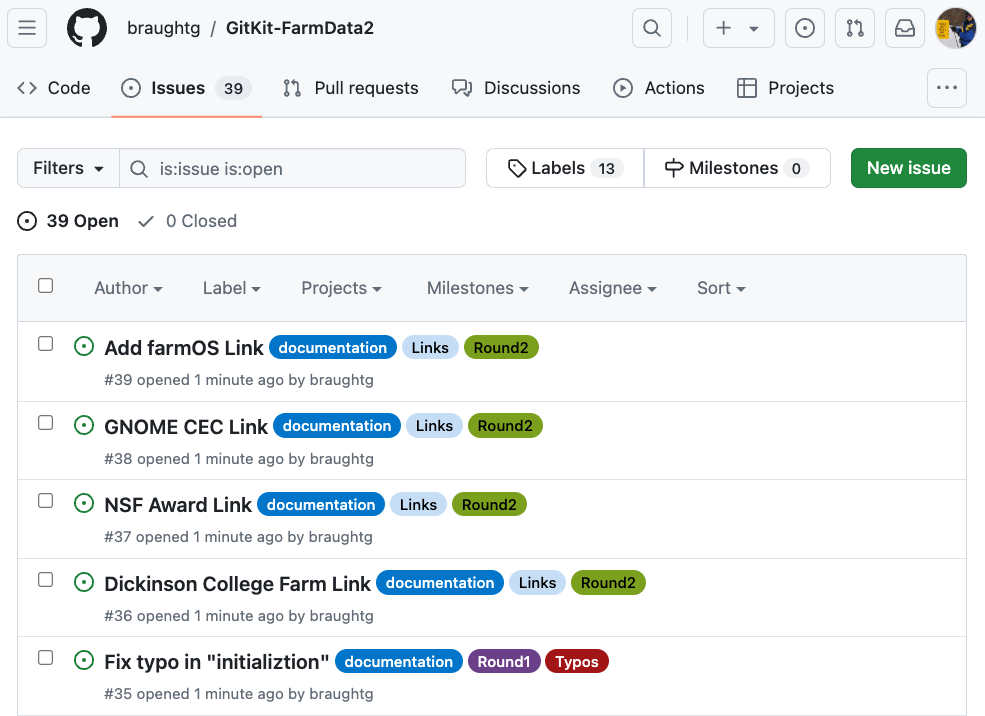Focus the is:issue is:open search field
This screenshot has height=716, width=985.
coord(293,168)
